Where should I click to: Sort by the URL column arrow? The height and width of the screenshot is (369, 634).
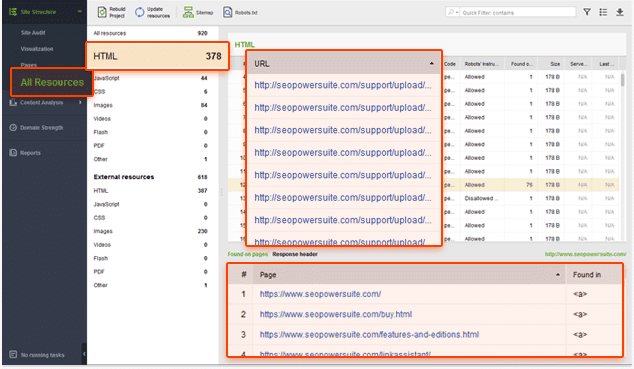click(x=431, y=63)
